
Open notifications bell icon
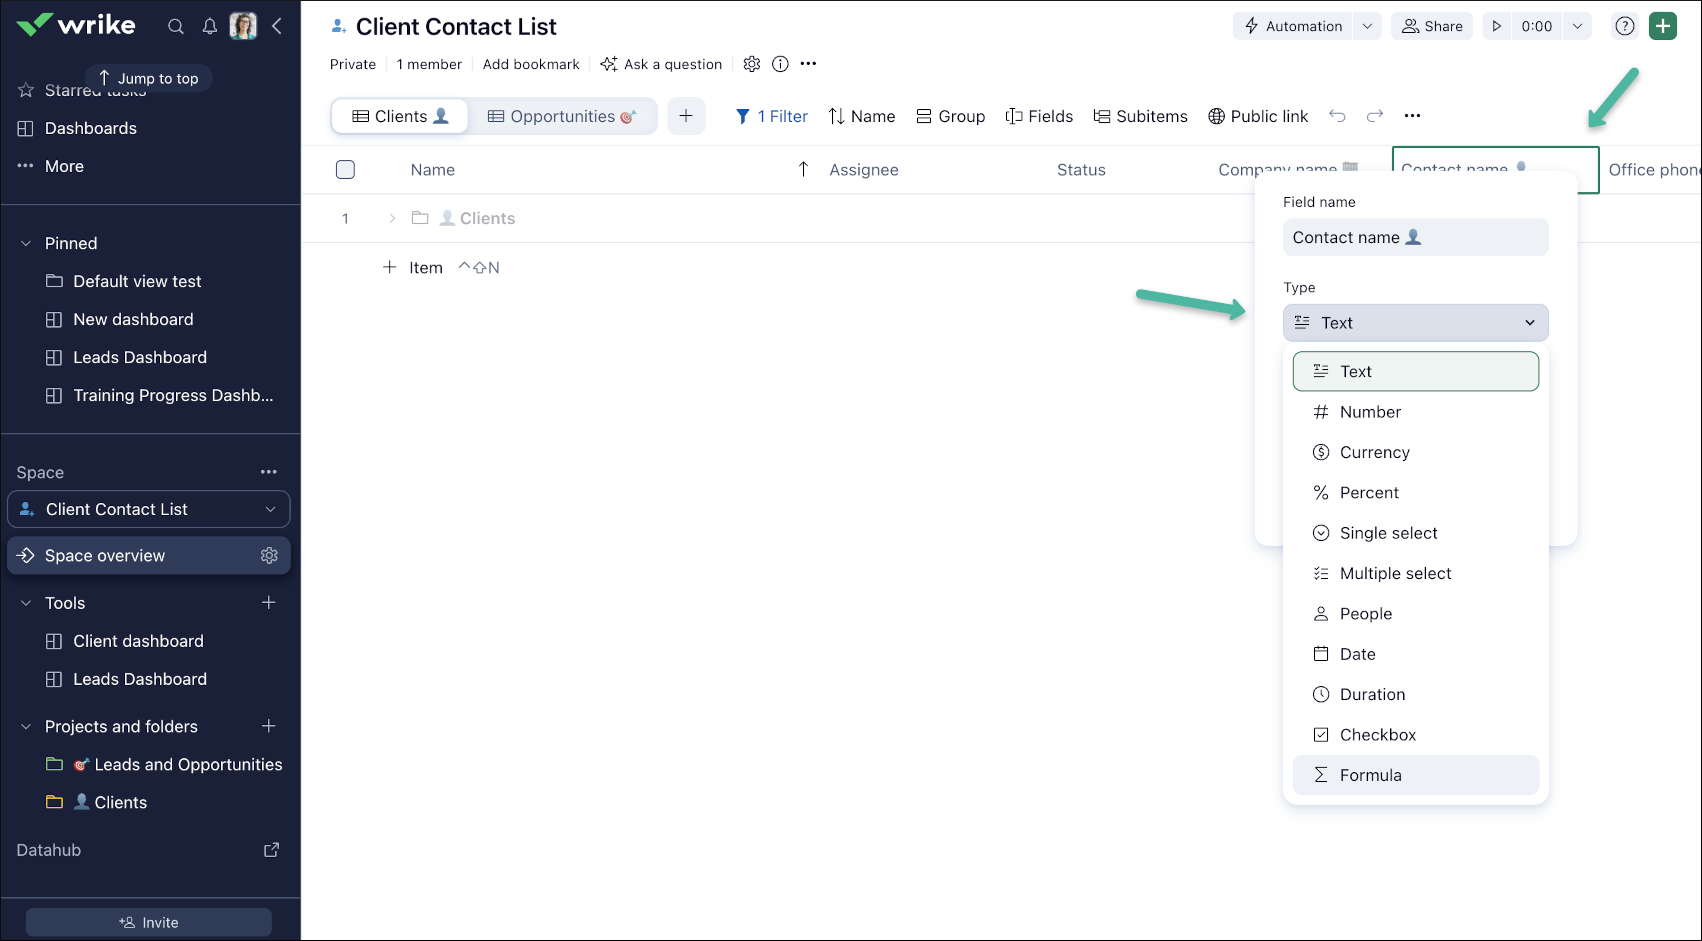210,27
